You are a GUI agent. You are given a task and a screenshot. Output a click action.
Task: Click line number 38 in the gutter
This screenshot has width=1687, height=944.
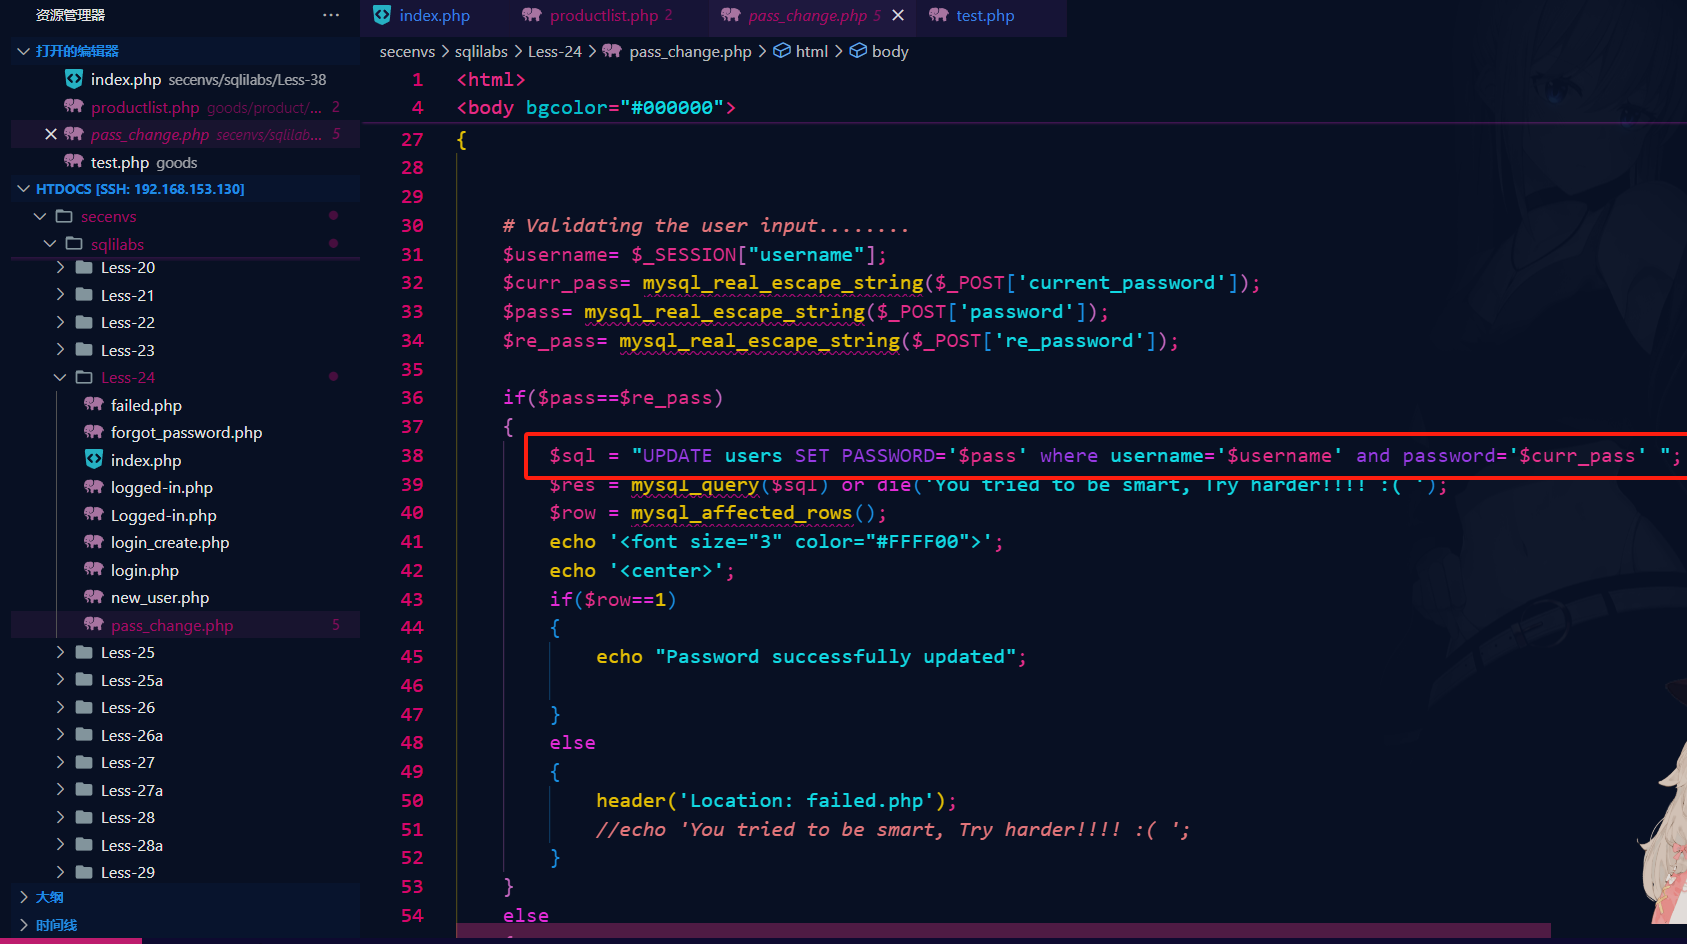coord(412,455)
